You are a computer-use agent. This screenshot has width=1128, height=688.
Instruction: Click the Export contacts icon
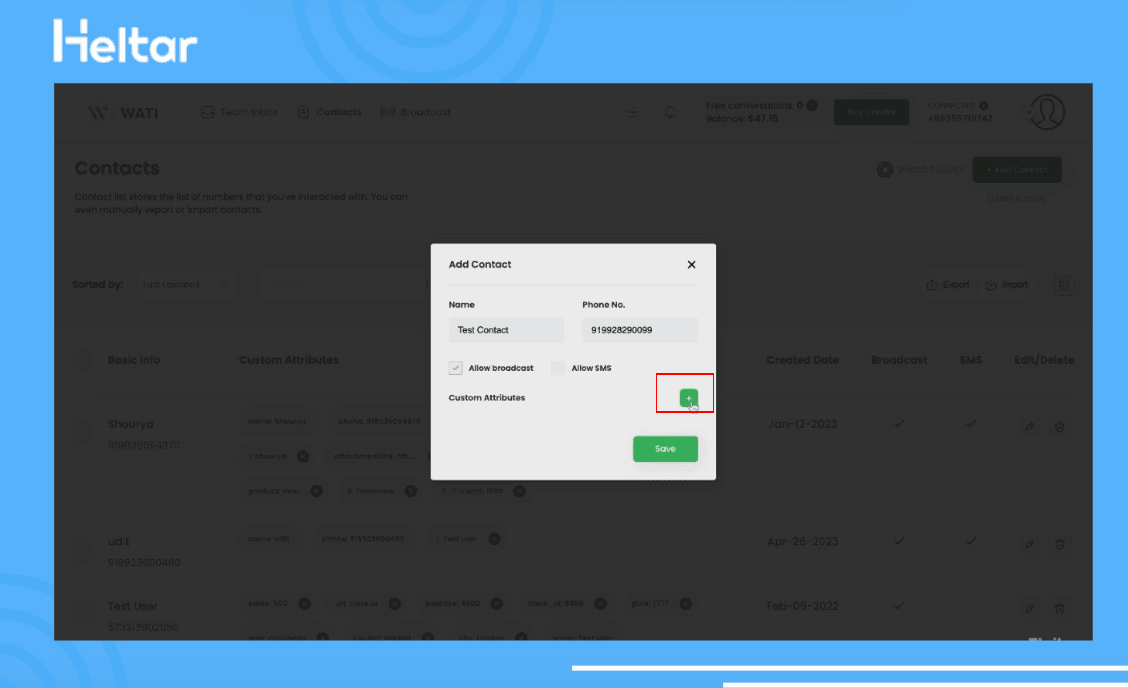[947, 285]
